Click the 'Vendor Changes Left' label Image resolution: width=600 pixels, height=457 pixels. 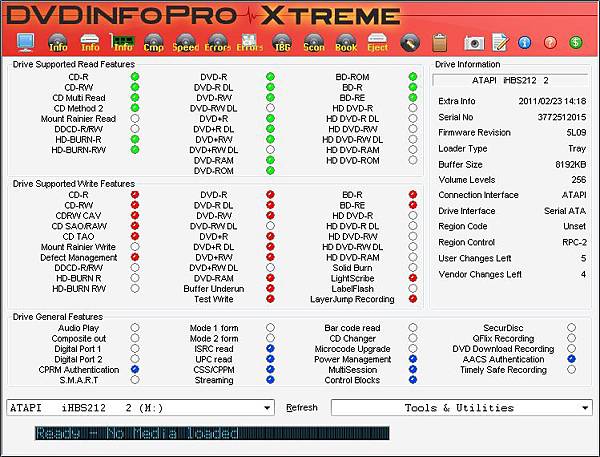(480, 274)
